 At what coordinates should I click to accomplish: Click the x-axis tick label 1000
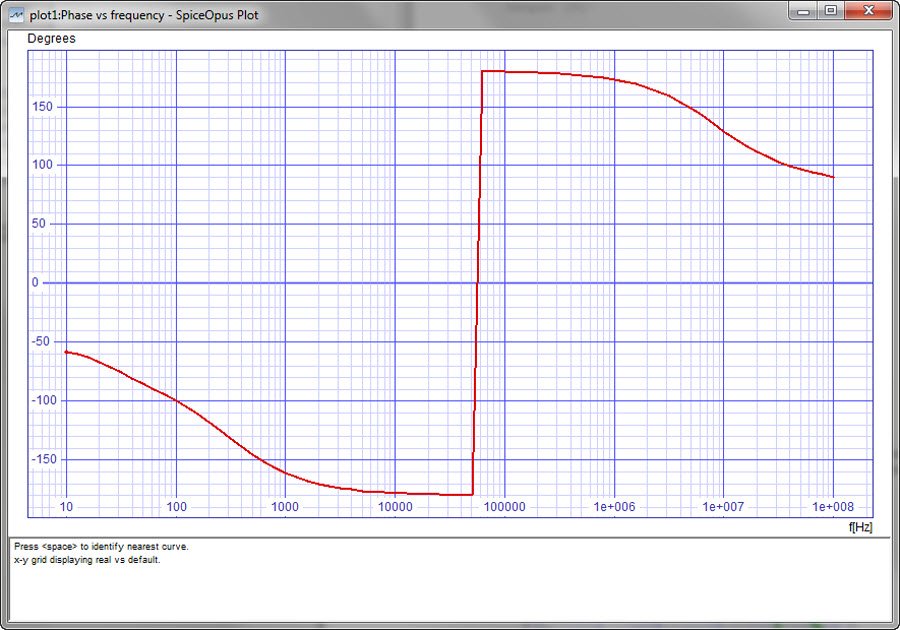tap(285, 507)
